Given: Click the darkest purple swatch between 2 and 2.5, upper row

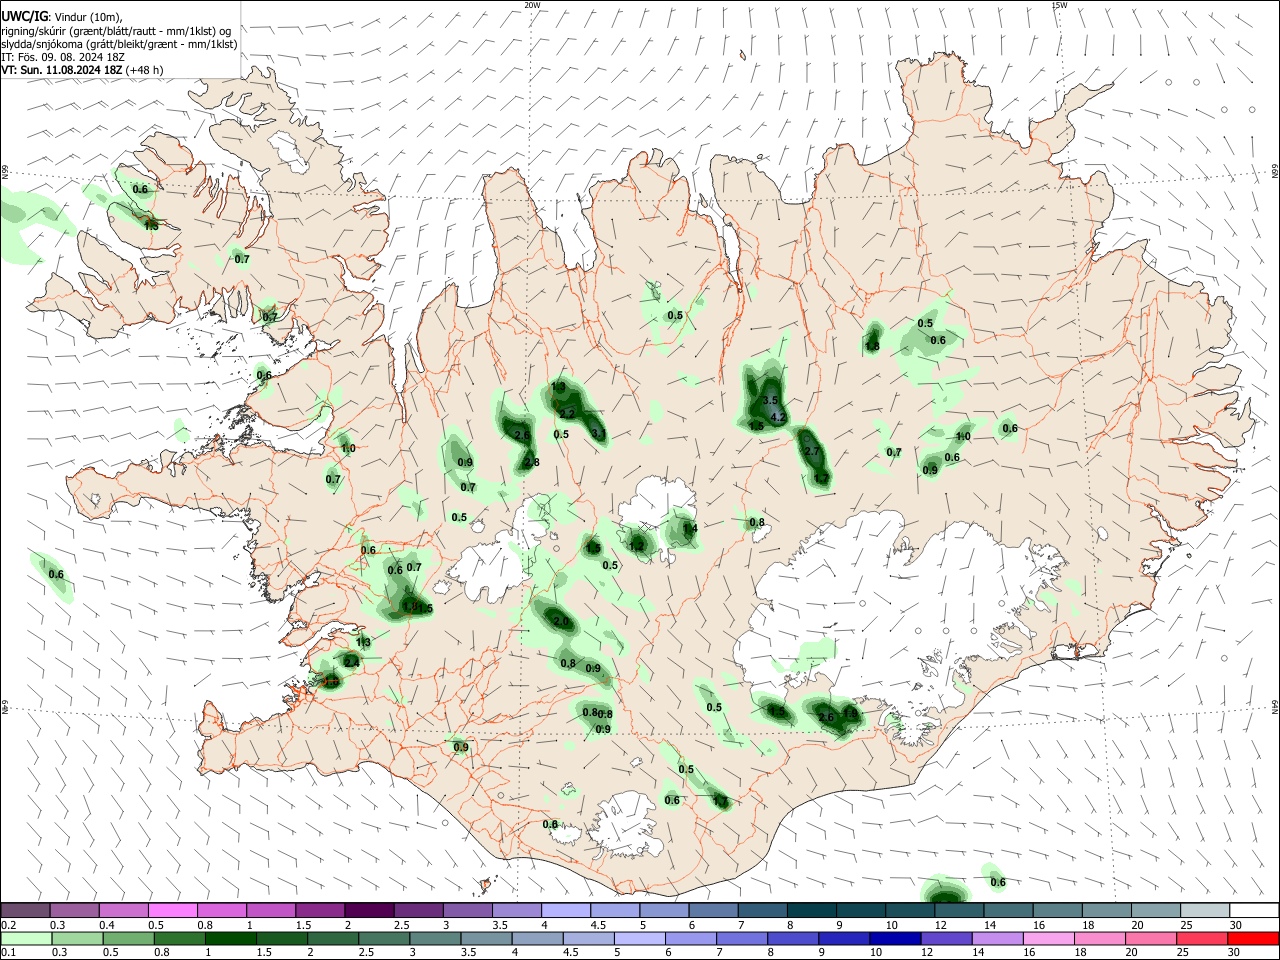Looking at the screenshot, I should [x=369, y=911].
